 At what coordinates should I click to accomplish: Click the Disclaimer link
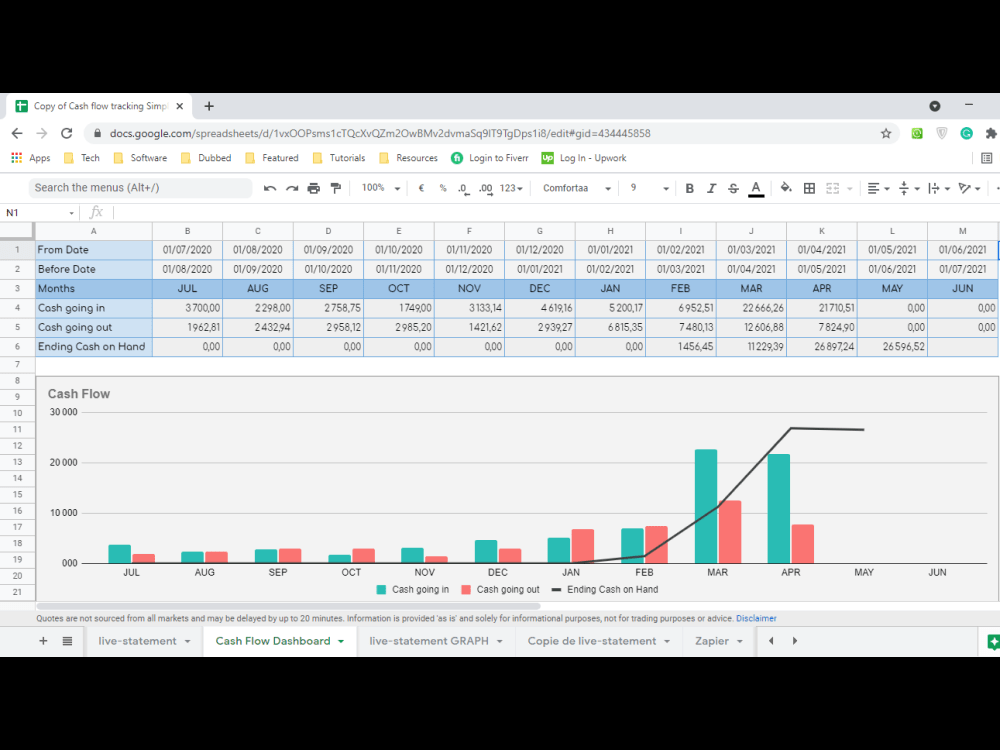tap(756, 618)
